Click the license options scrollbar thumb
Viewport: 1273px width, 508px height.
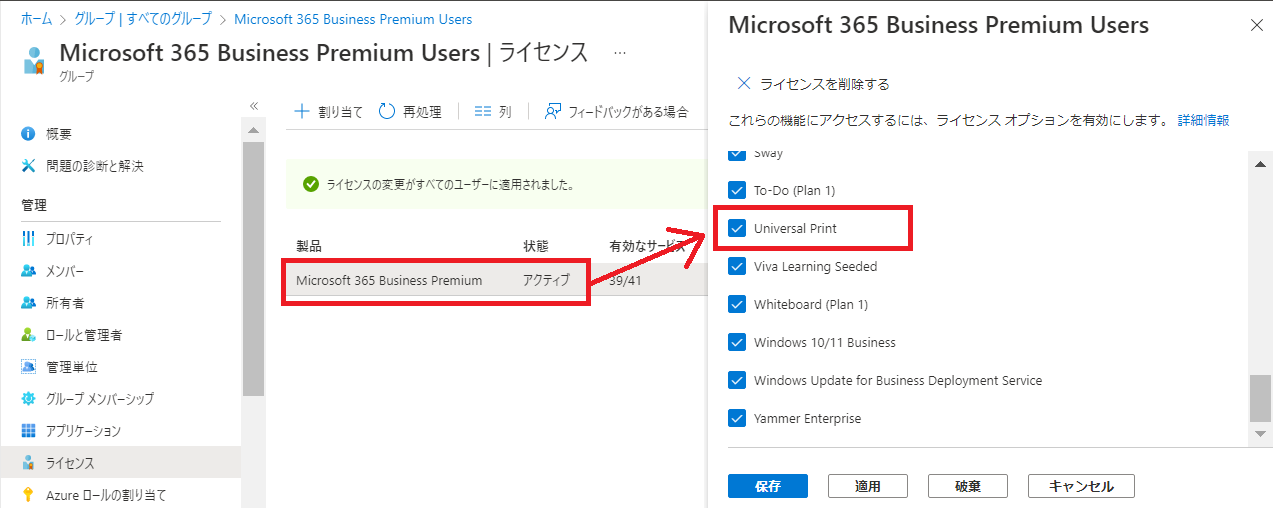pos(1260,399)
